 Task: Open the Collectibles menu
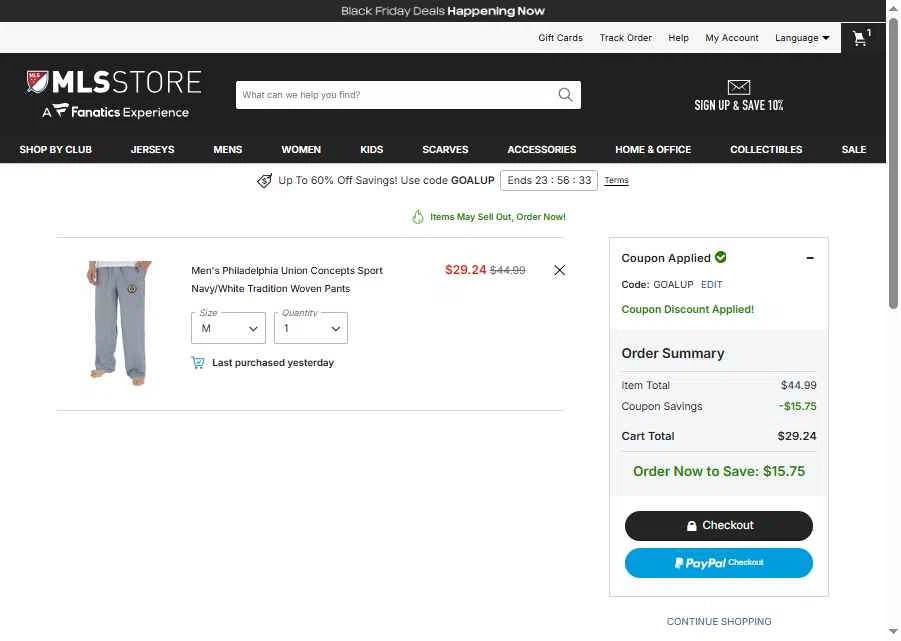pos(766,149)
